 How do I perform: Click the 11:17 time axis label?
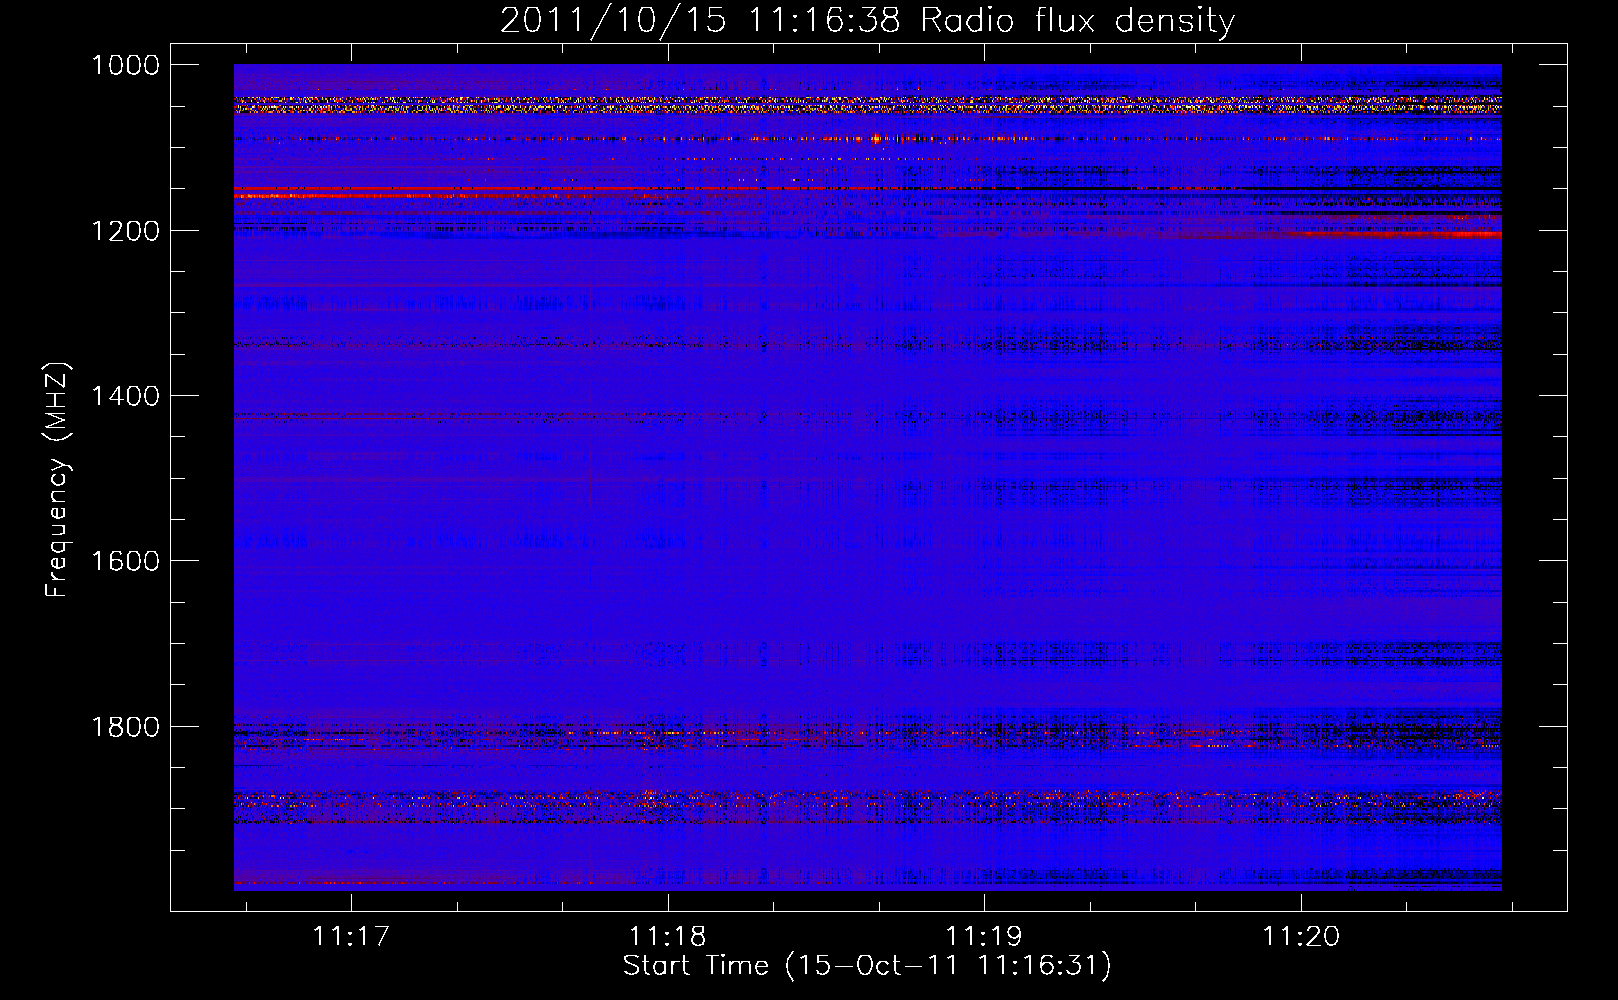pos(350,936)
